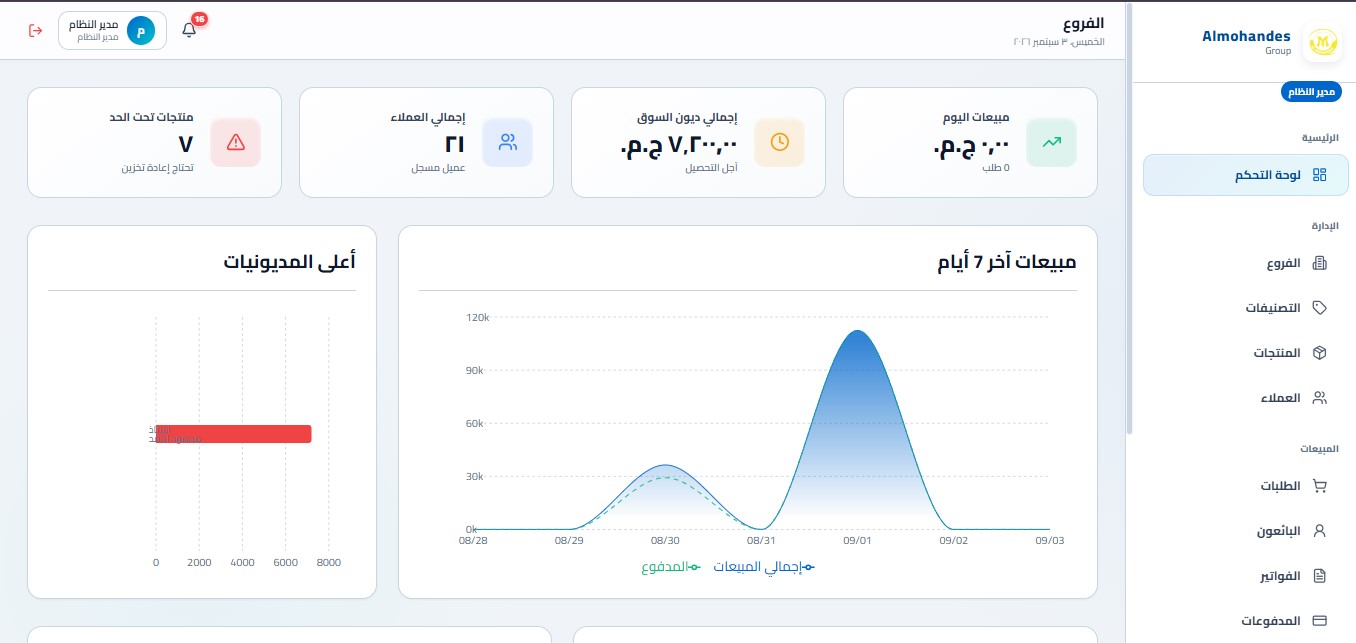Image resolution: width=1356 pixels, height=643 pixels.
Task: Click the ٠٫٠٠ ج.م. today's sales value
Action: (x=971, y=144)
